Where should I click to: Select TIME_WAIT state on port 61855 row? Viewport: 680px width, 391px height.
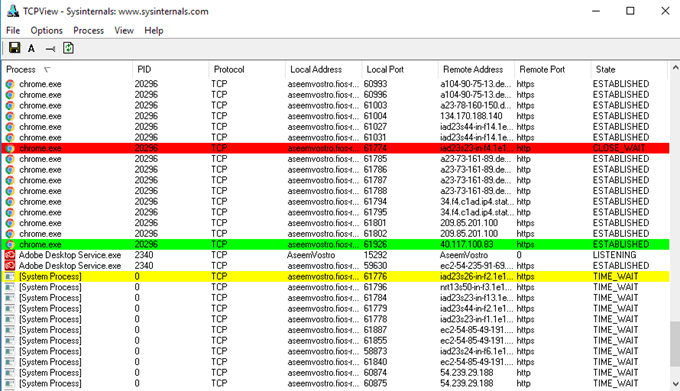coord(615,341)
